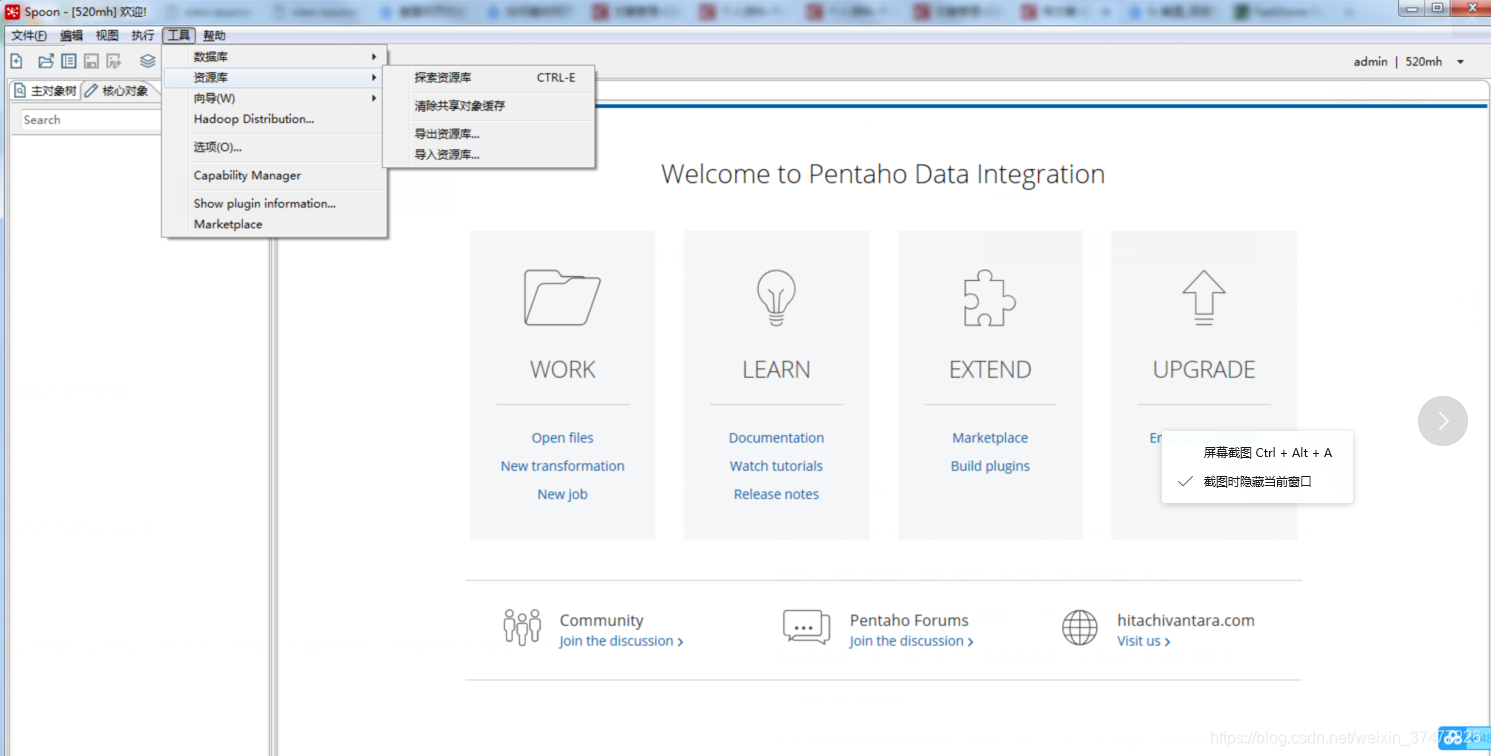Open 选项(O)... menu entry
This screenshot has width=1491, height=756.
coord(275,147)
